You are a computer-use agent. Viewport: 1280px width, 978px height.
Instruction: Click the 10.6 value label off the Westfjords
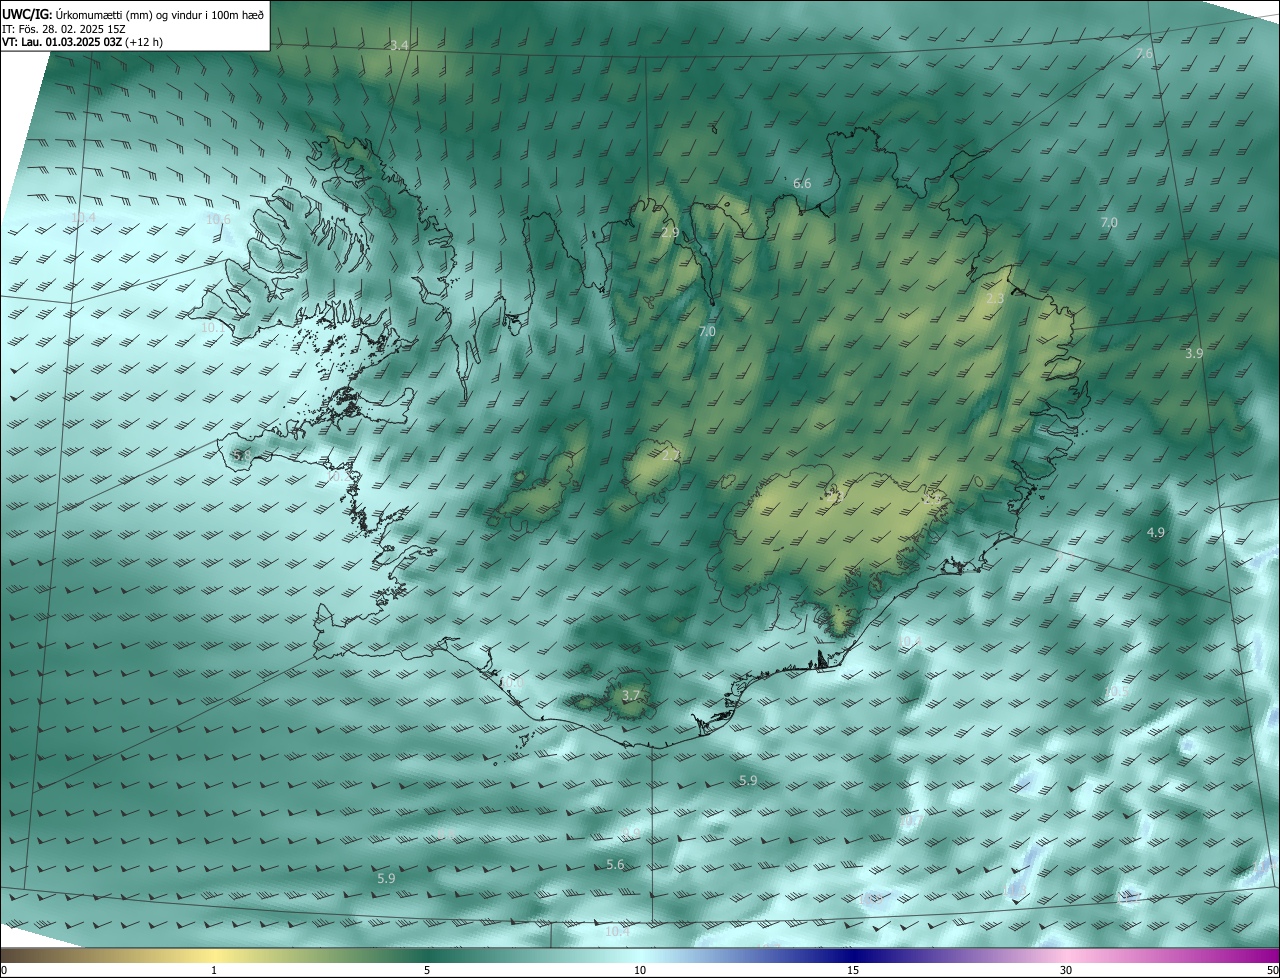[x=218, y=220]
